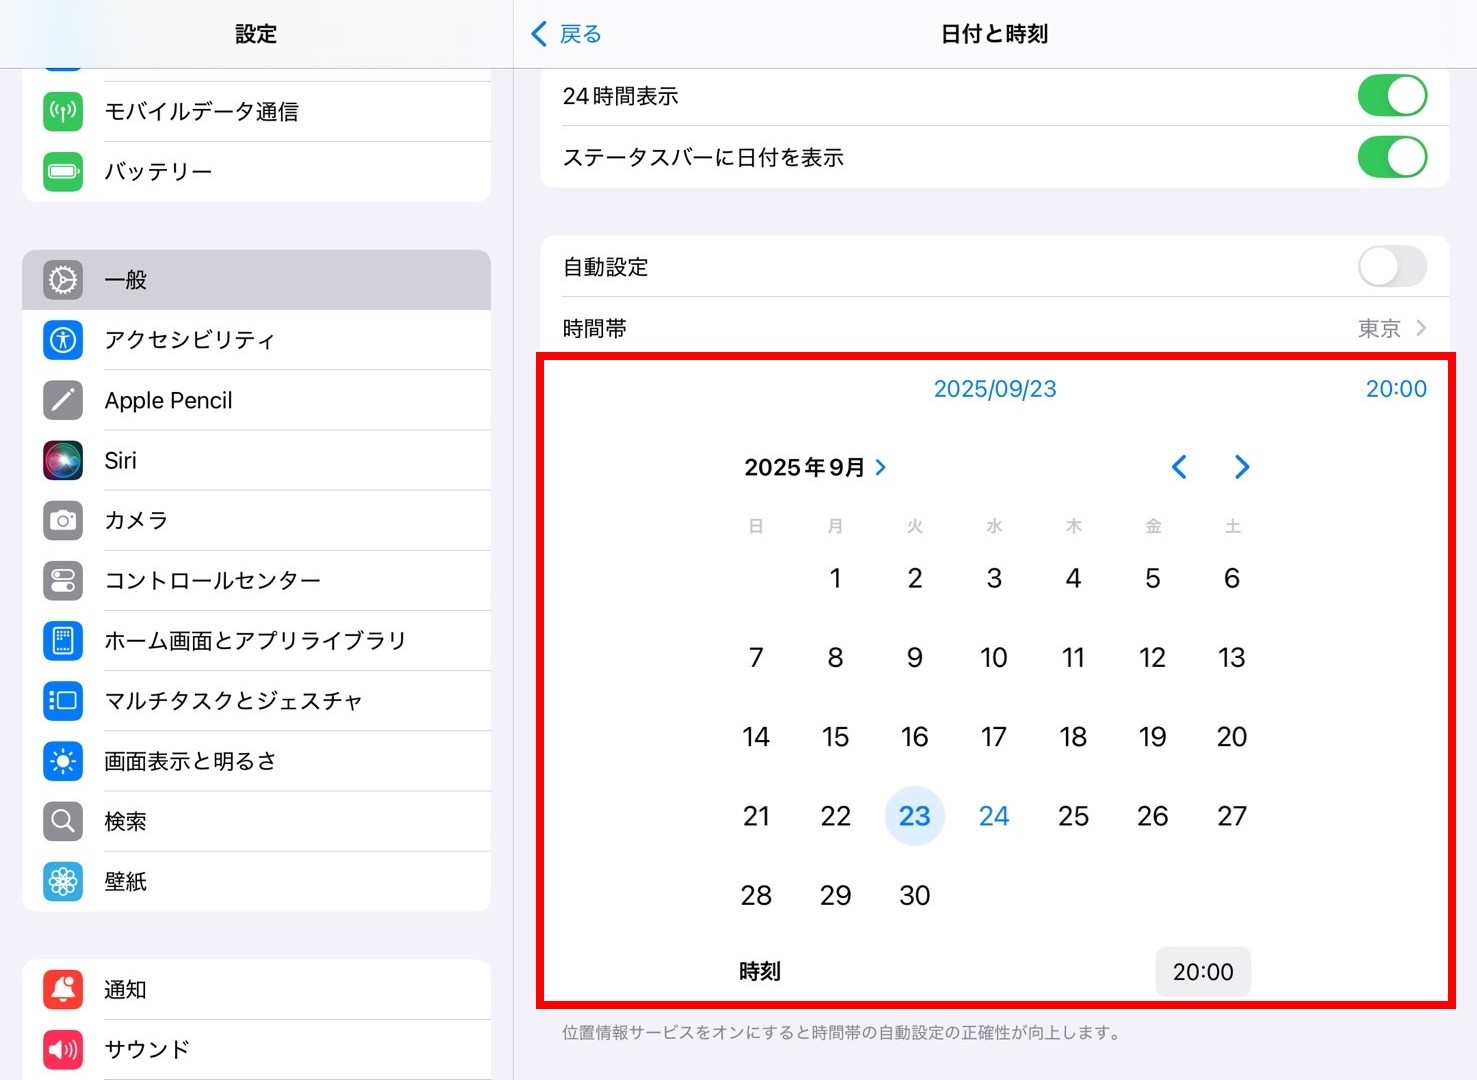The height and width of the screenshot is (1080, 1477).
Task: Open 画面表示と明るさ settings item
Action: (x=256, y=761)
